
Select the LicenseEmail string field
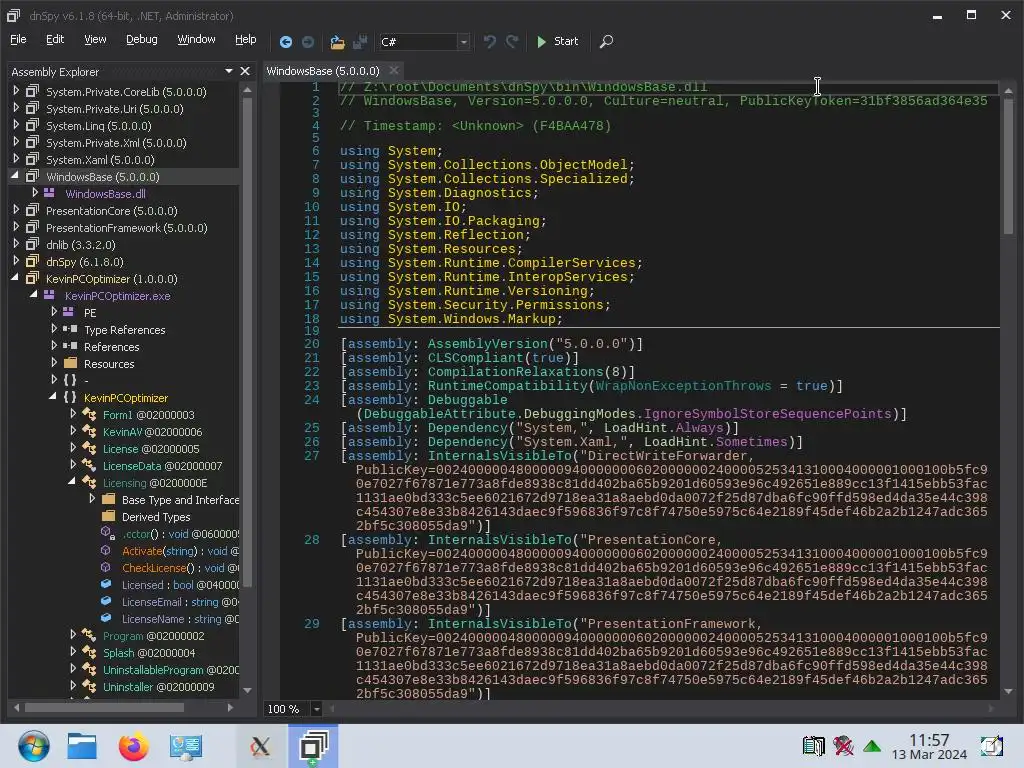180,601
